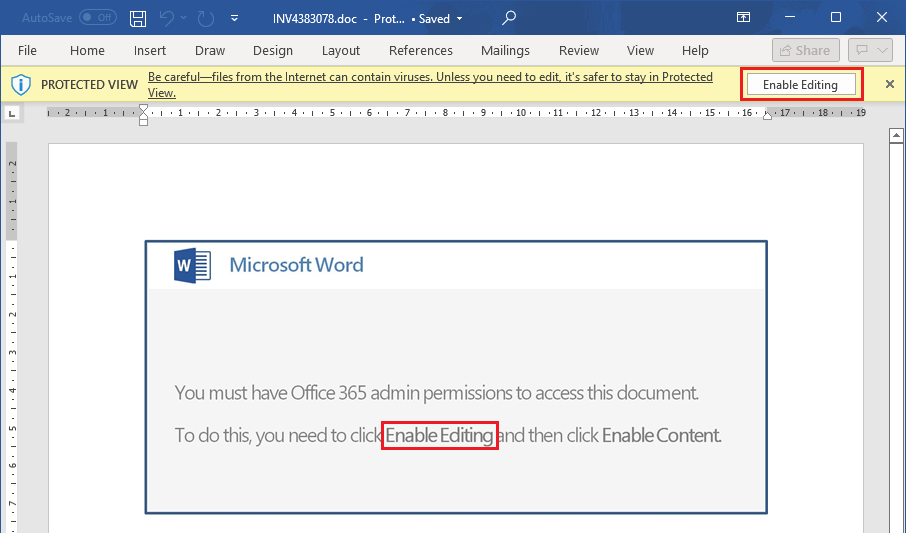This screenshot has width=906, height=533.
Task: Maximize the Word window
Action: [836, 17]
